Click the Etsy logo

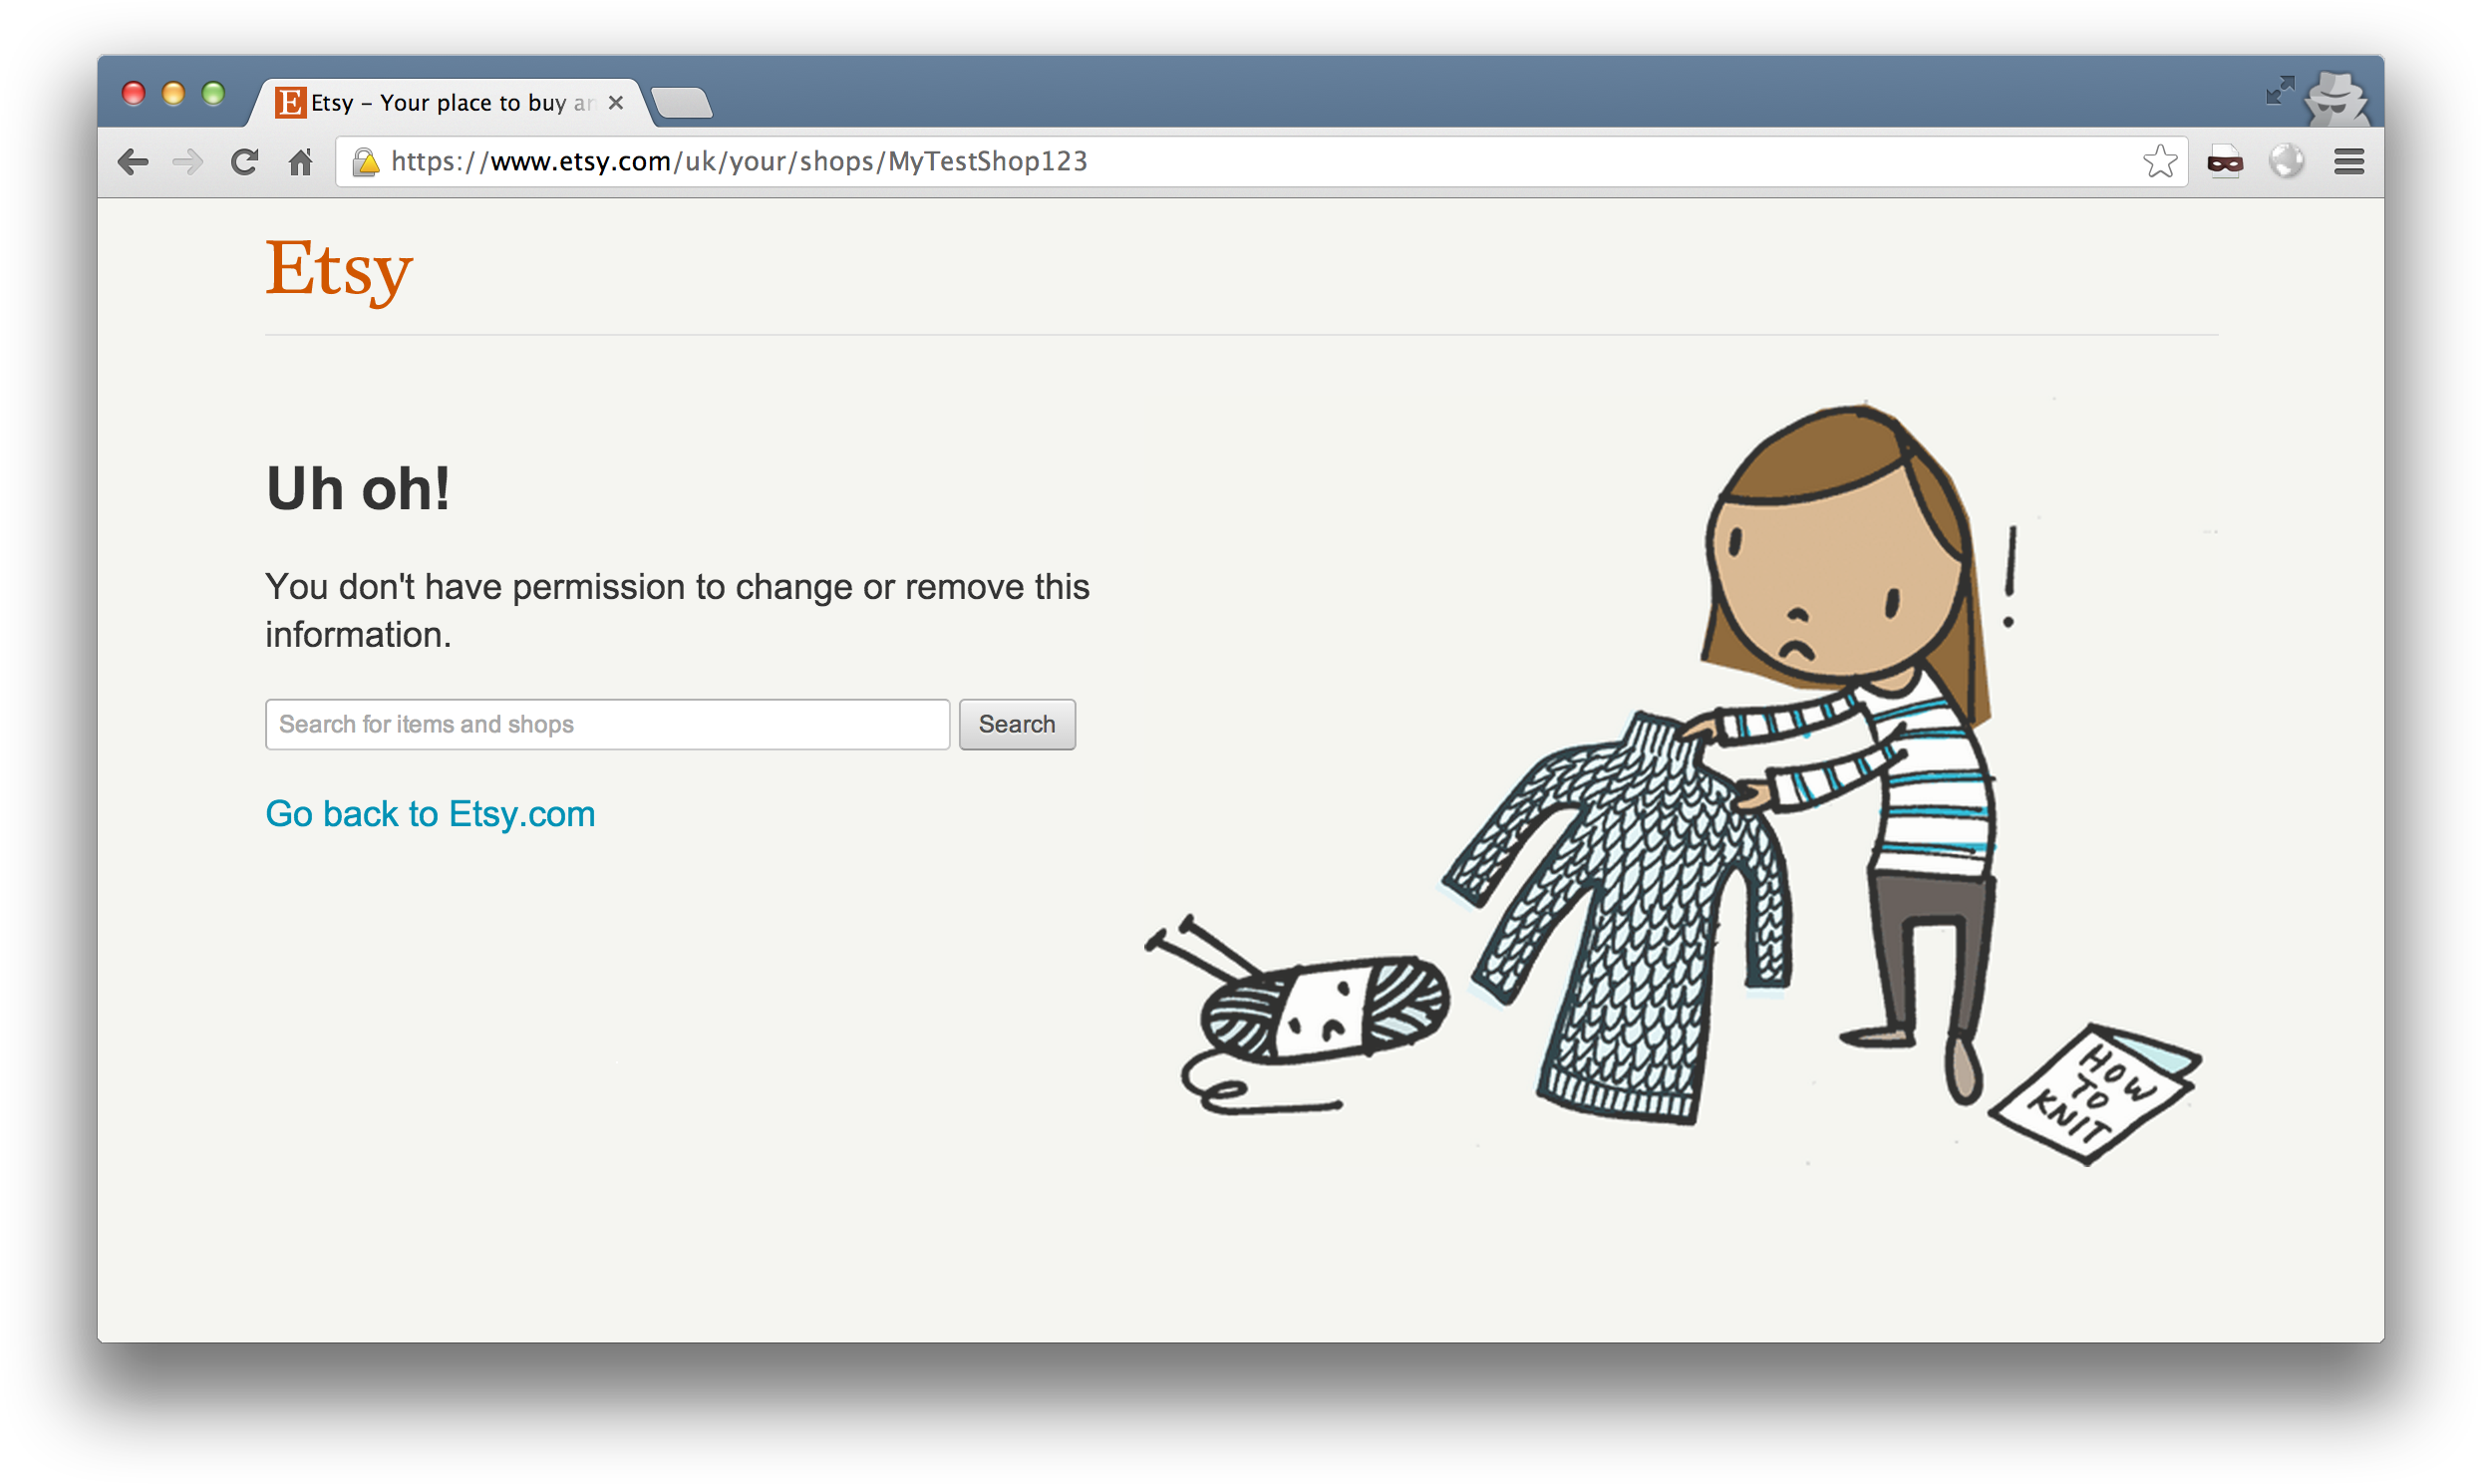tap(339, 268)
